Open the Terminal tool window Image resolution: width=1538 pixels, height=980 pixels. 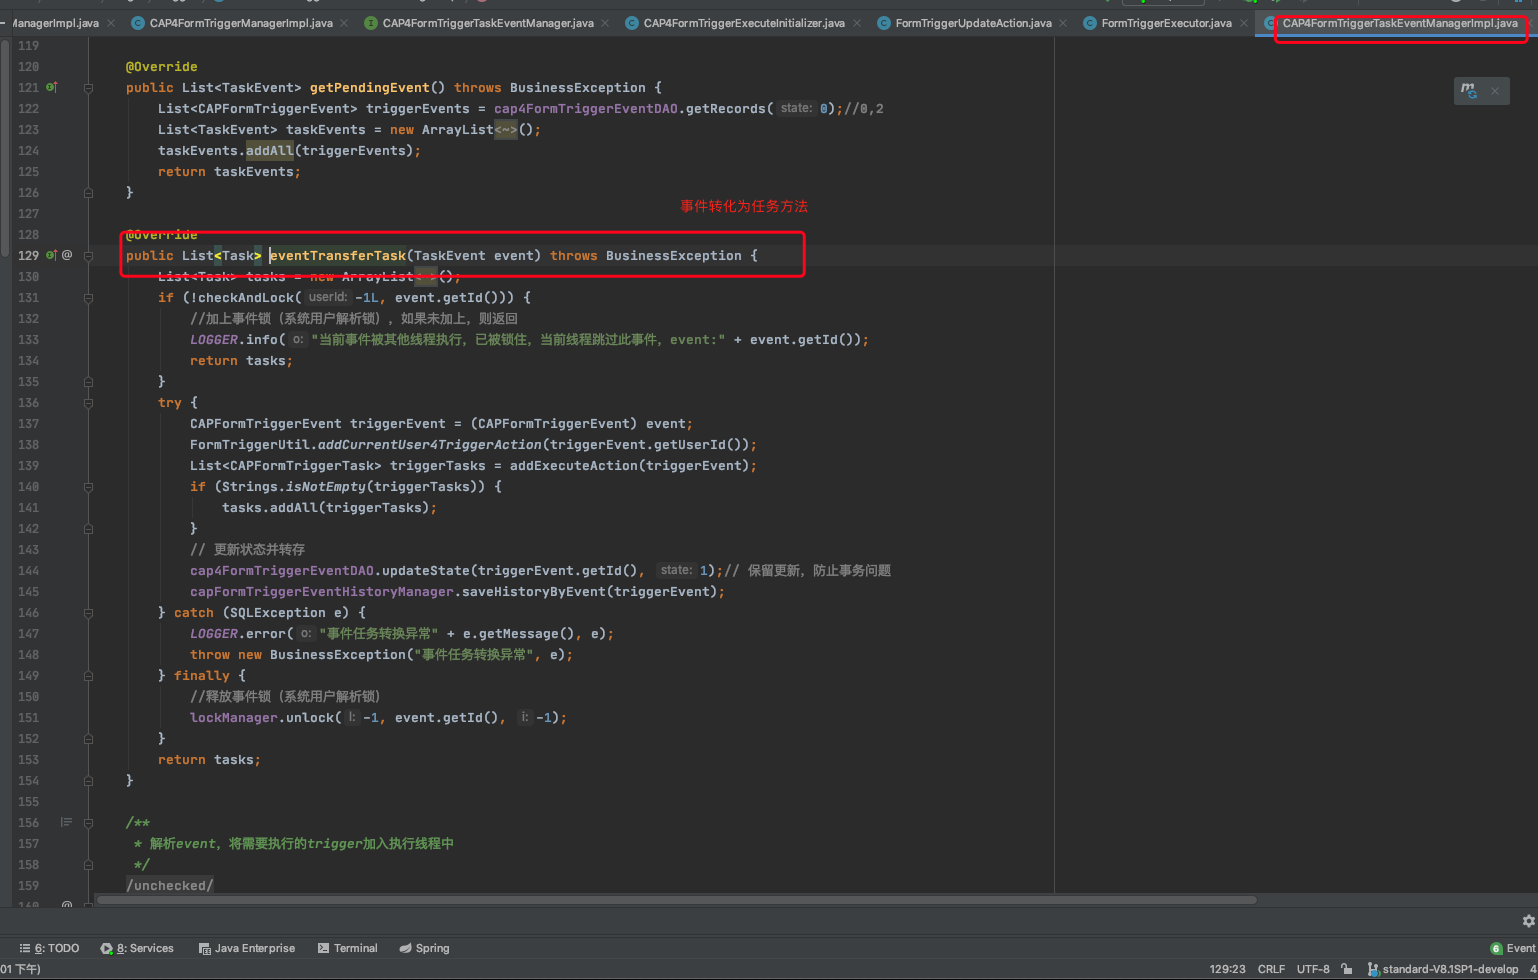(x=355, y=948)
